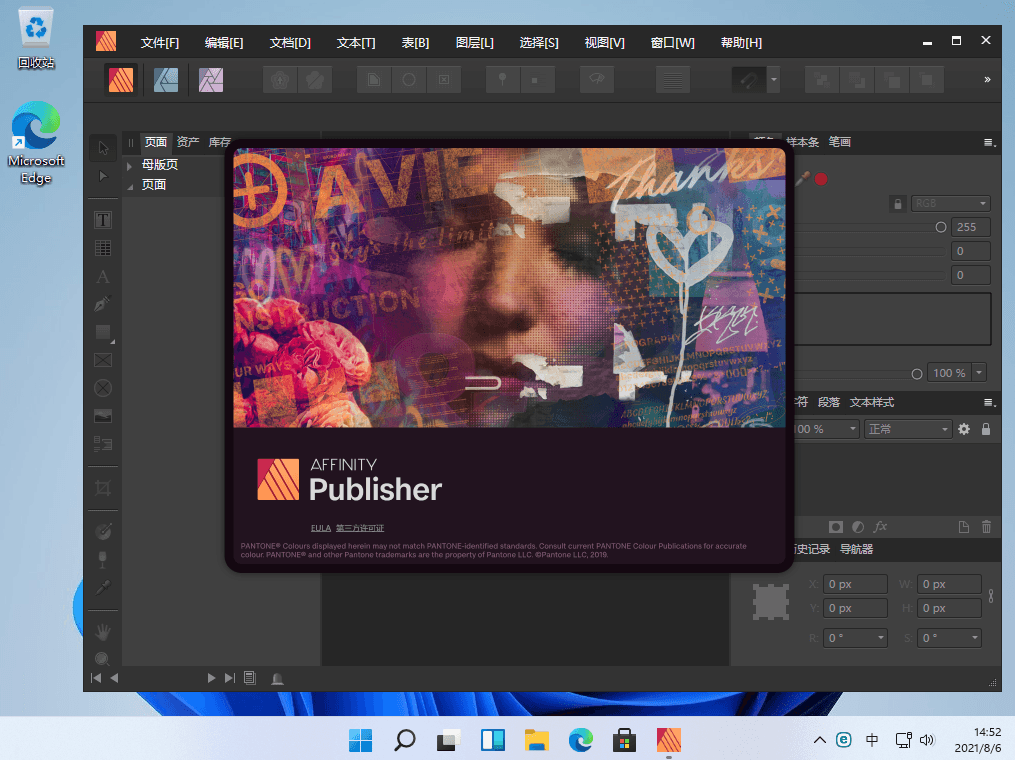
Task: Open the 视图[V] menu
Action: pos(605,43)
